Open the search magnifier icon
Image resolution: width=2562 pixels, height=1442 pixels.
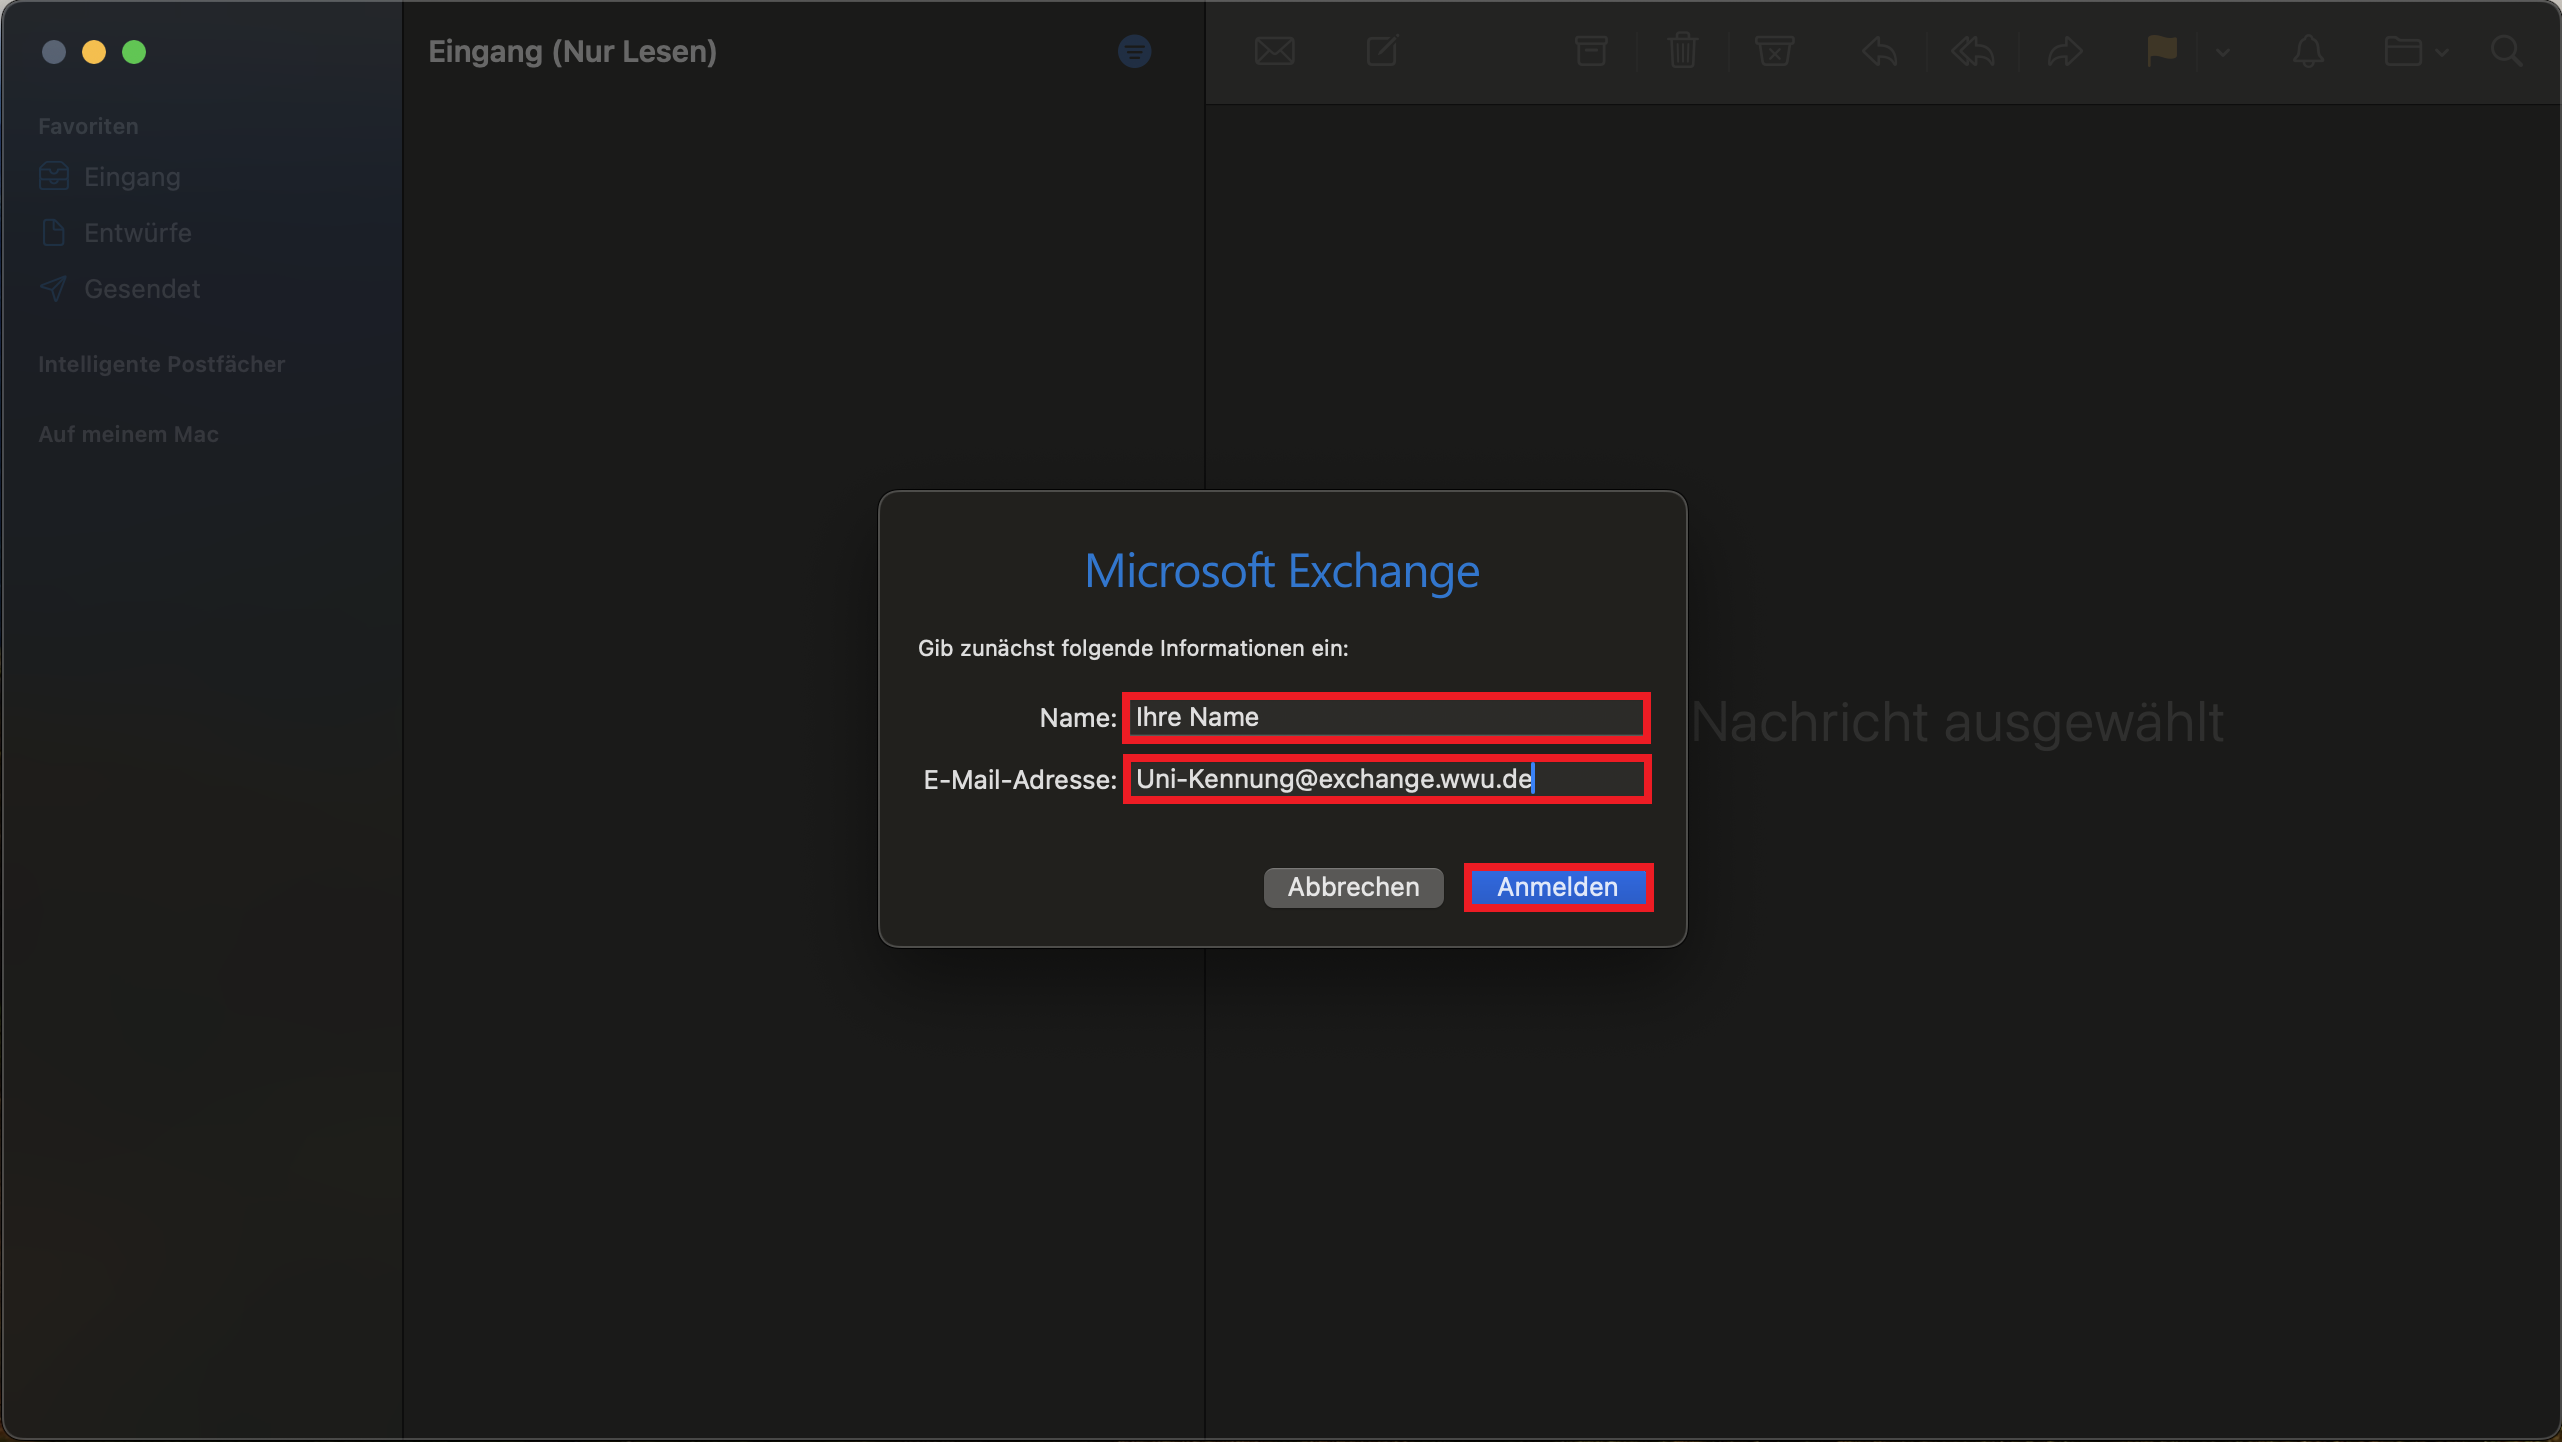point(2506,51)
